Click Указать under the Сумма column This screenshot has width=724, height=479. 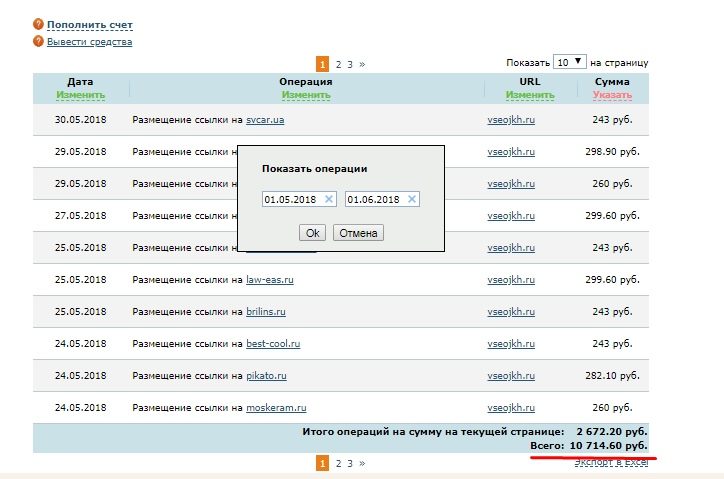point(612,95)
